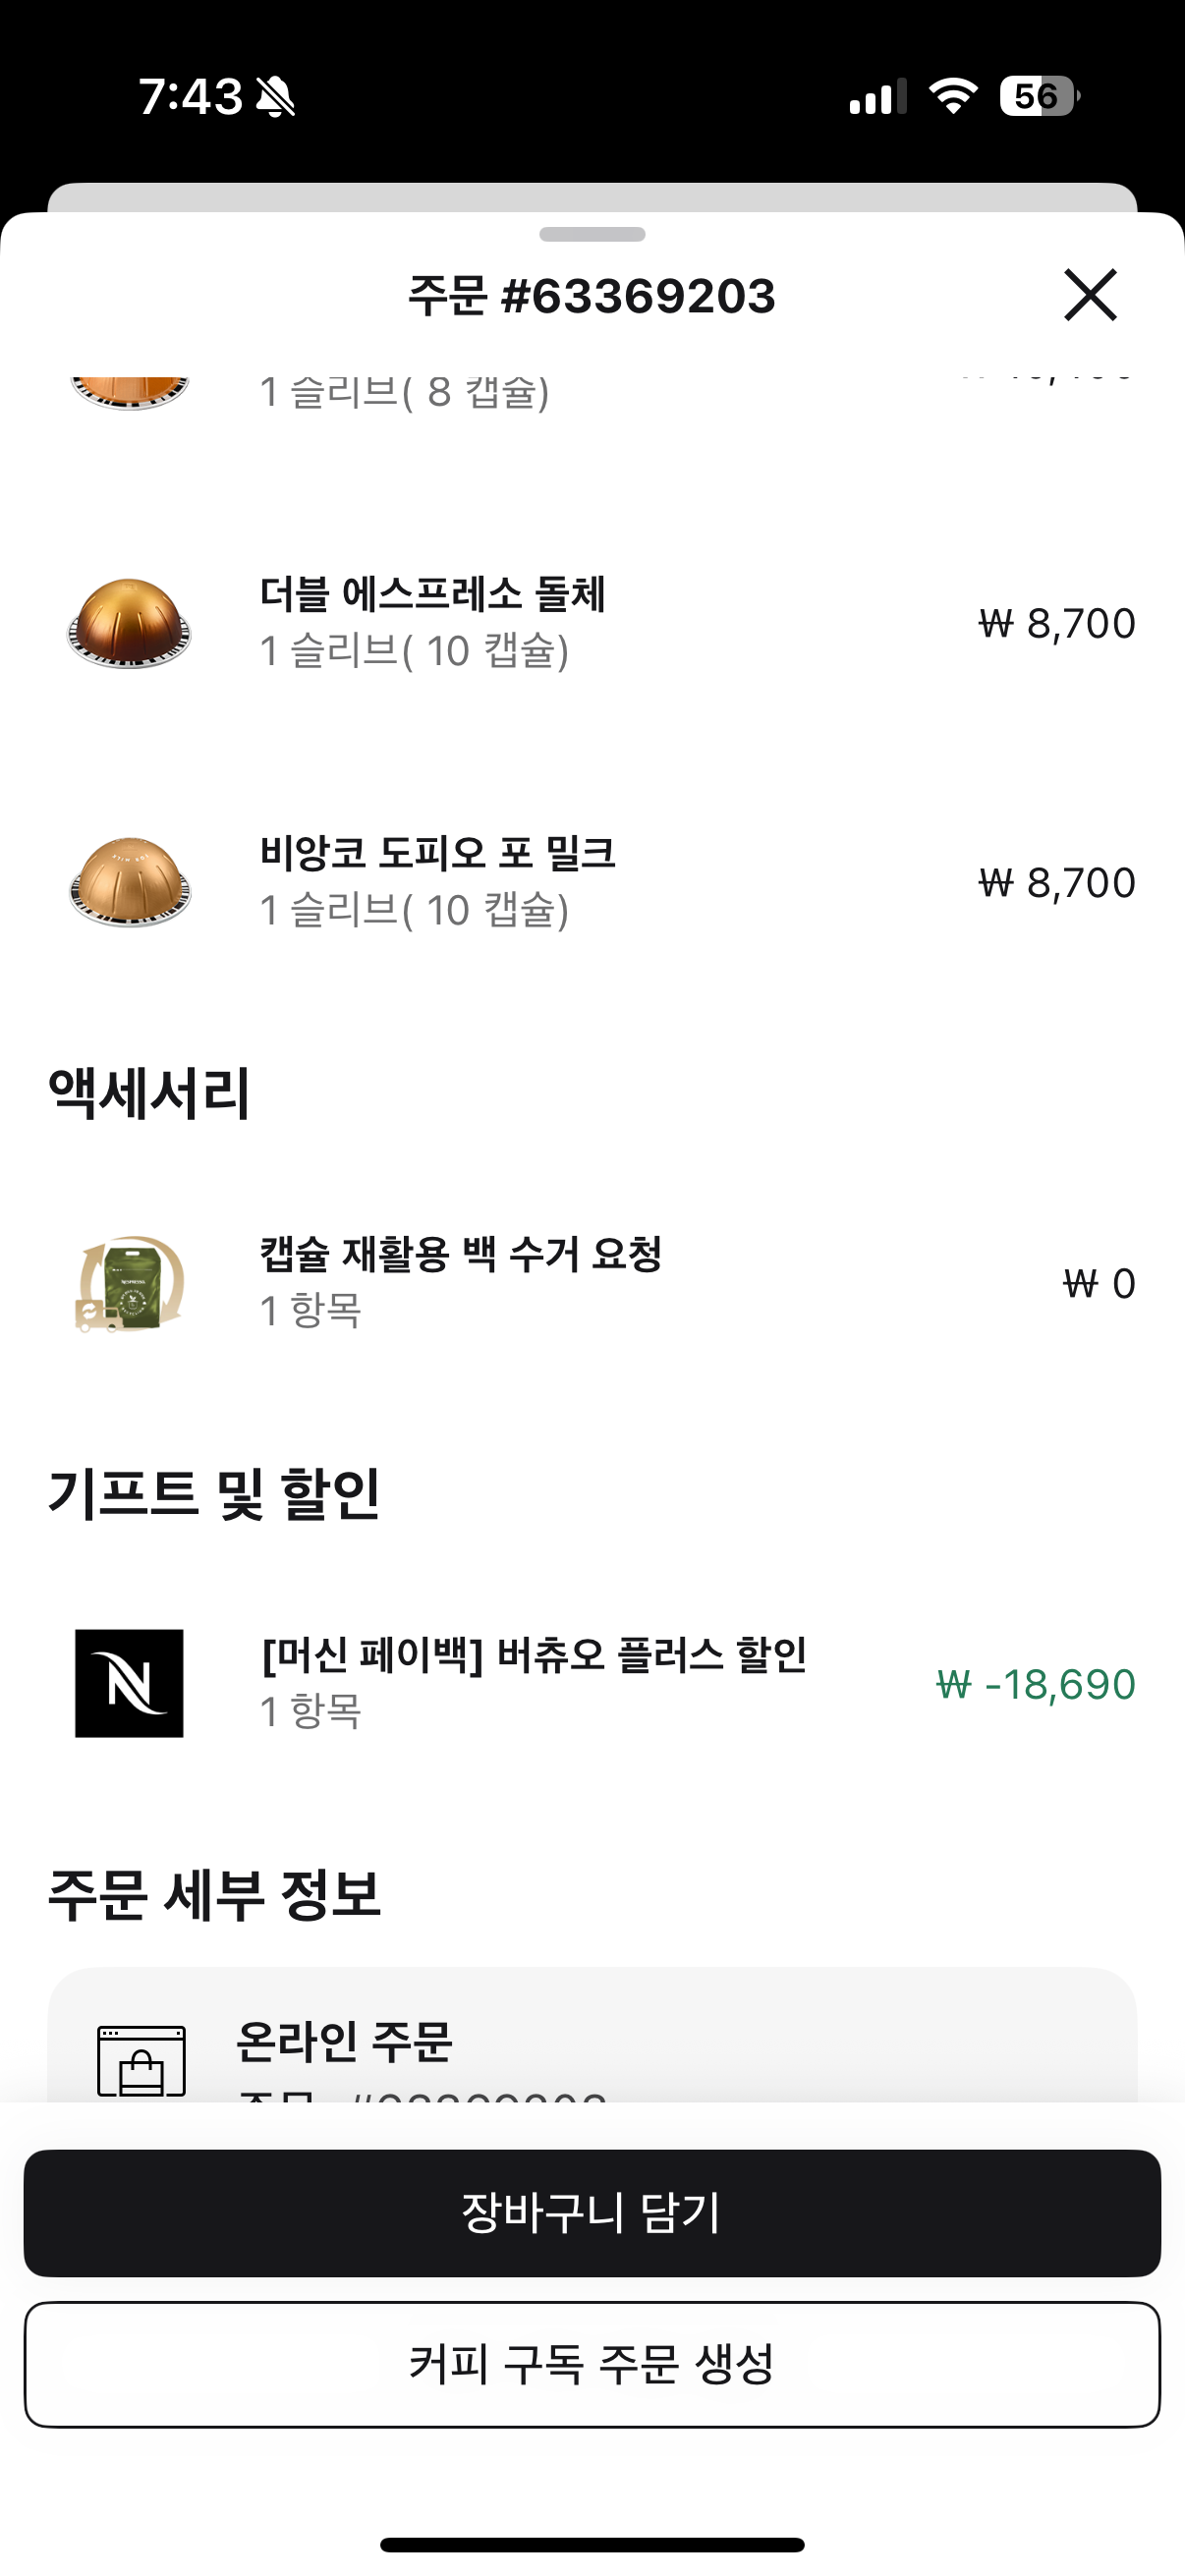
Task: Tap the online order shop icon
Action: coord(141,2060)
